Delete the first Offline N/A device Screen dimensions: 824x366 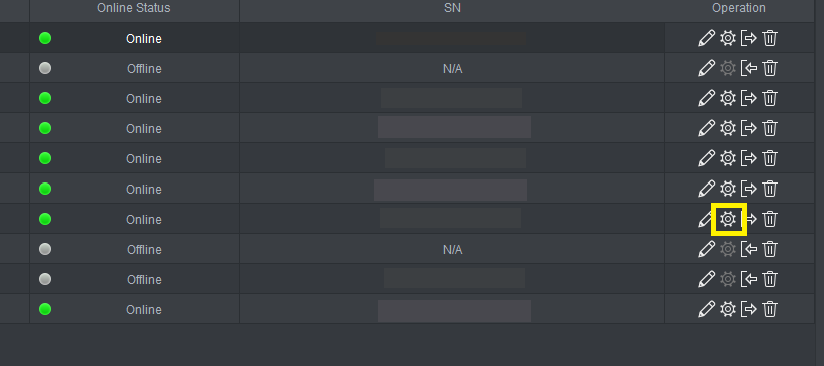(770, 68)
